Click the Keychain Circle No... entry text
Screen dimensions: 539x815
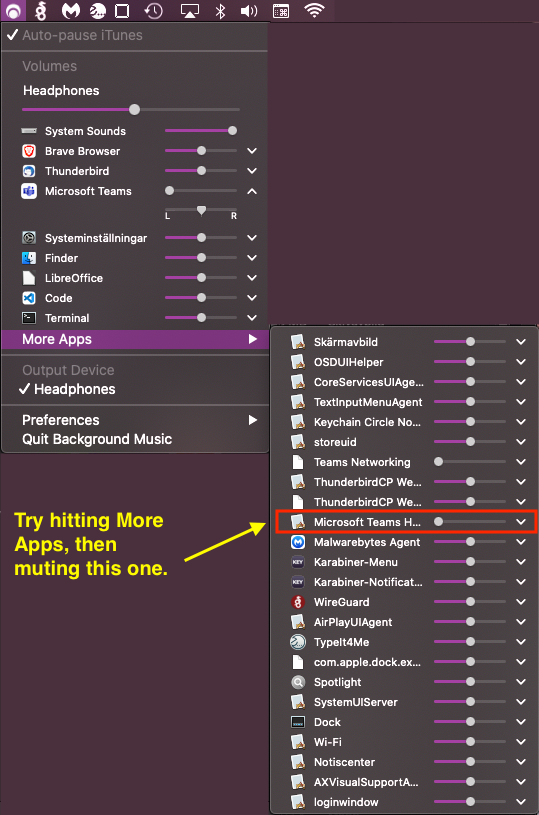(367, 422)
